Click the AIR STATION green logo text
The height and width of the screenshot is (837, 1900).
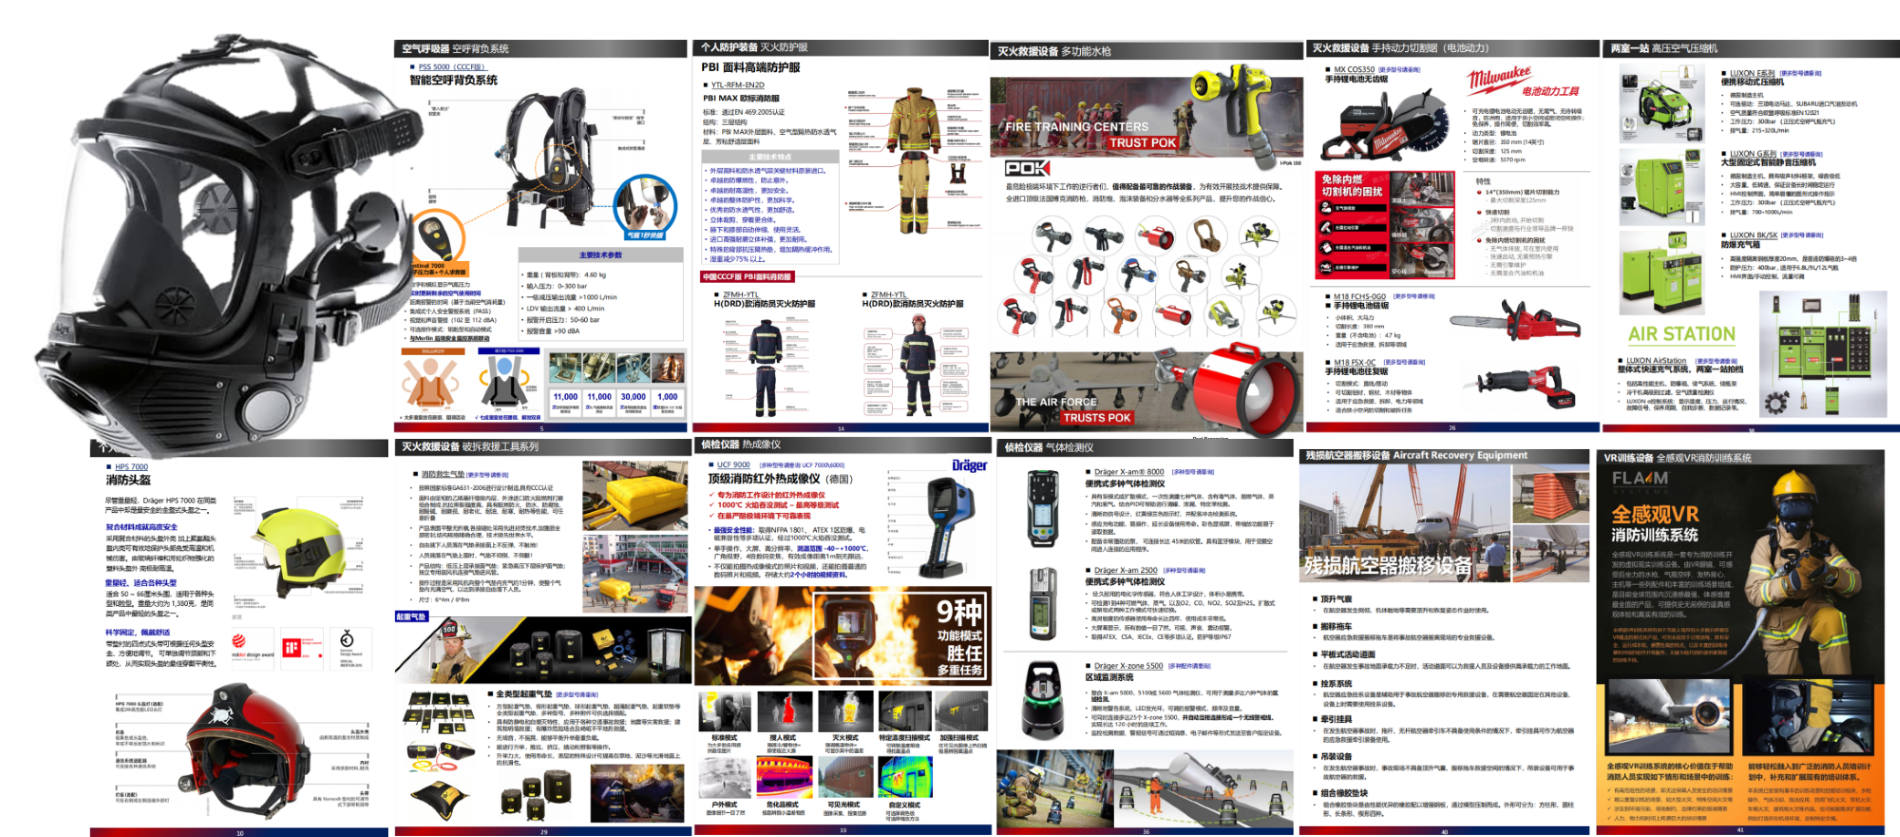point(1681,334)
